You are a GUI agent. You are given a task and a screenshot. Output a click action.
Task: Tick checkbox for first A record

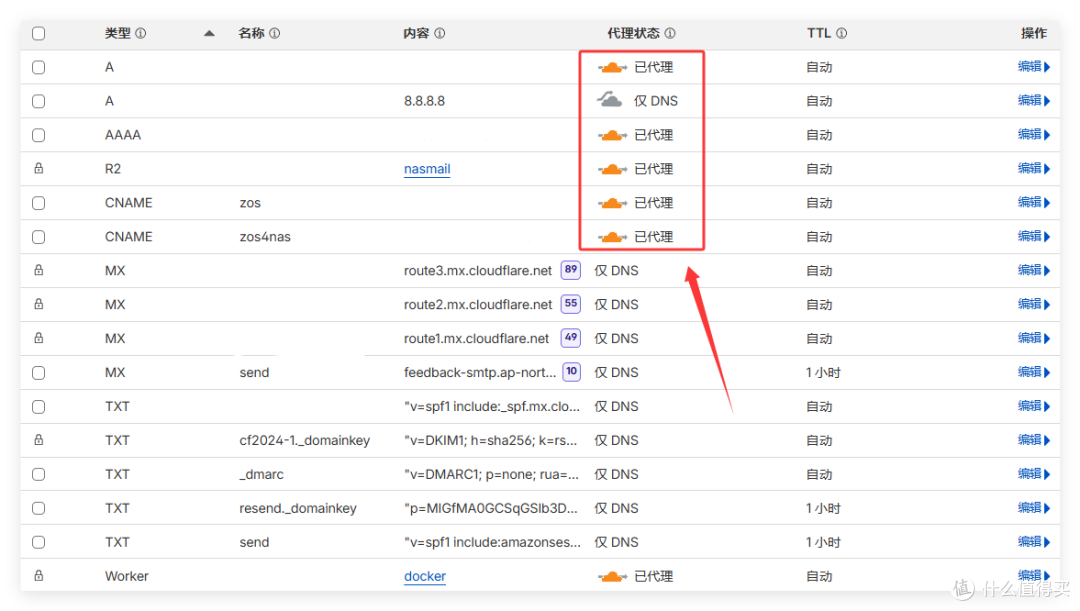pyautogui.click(x=39, y=67)
